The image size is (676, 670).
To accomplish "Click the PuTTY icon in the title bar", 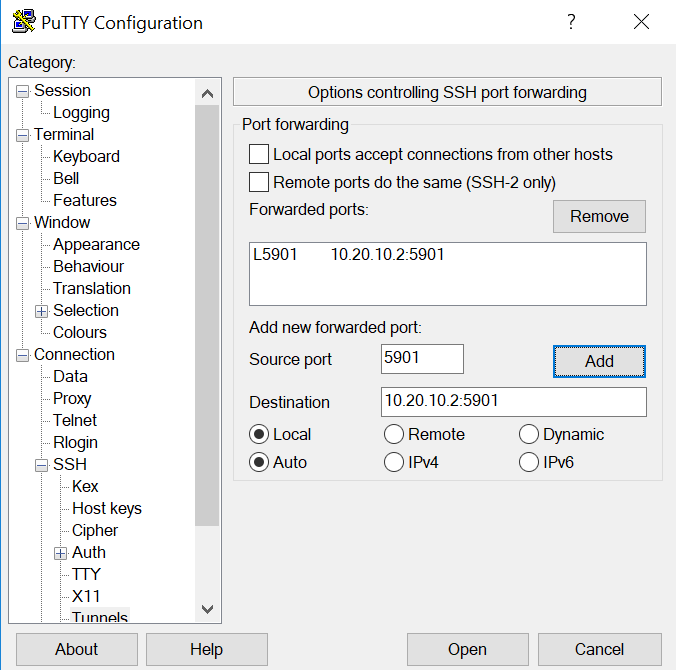I will point(23,21).
